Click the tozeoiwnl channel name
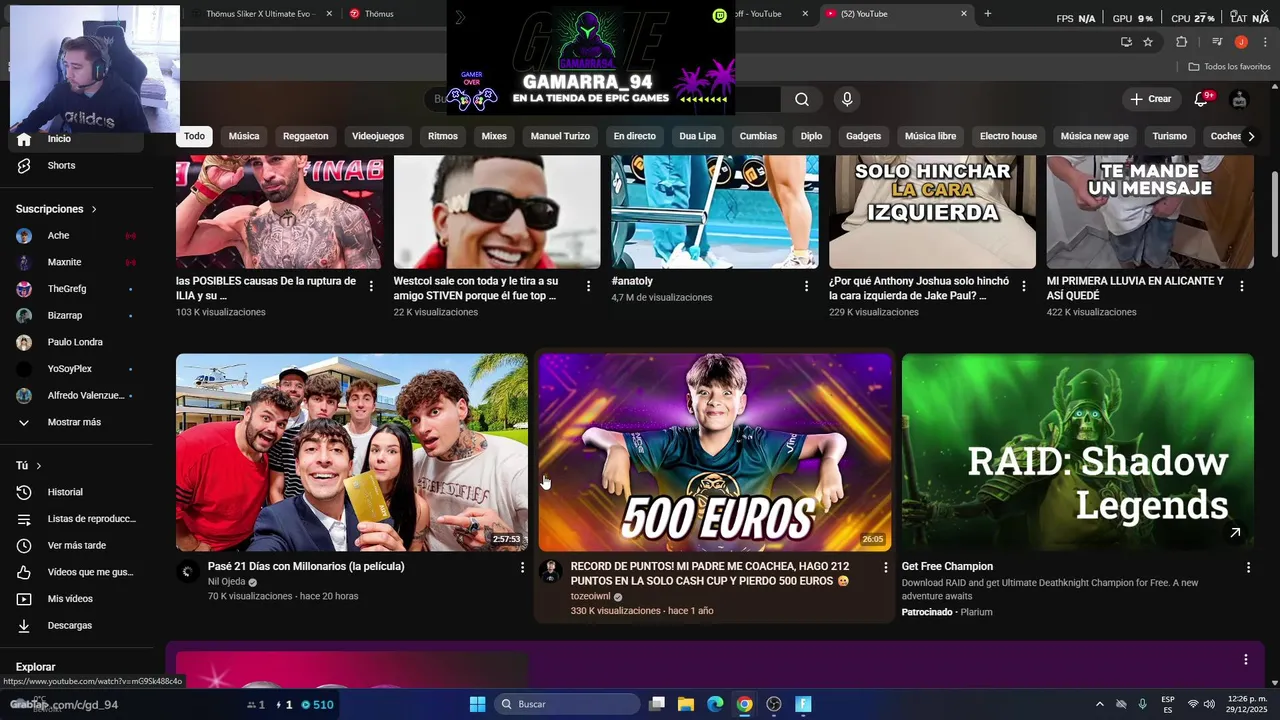1280x720 pixels. pos(590,596)
